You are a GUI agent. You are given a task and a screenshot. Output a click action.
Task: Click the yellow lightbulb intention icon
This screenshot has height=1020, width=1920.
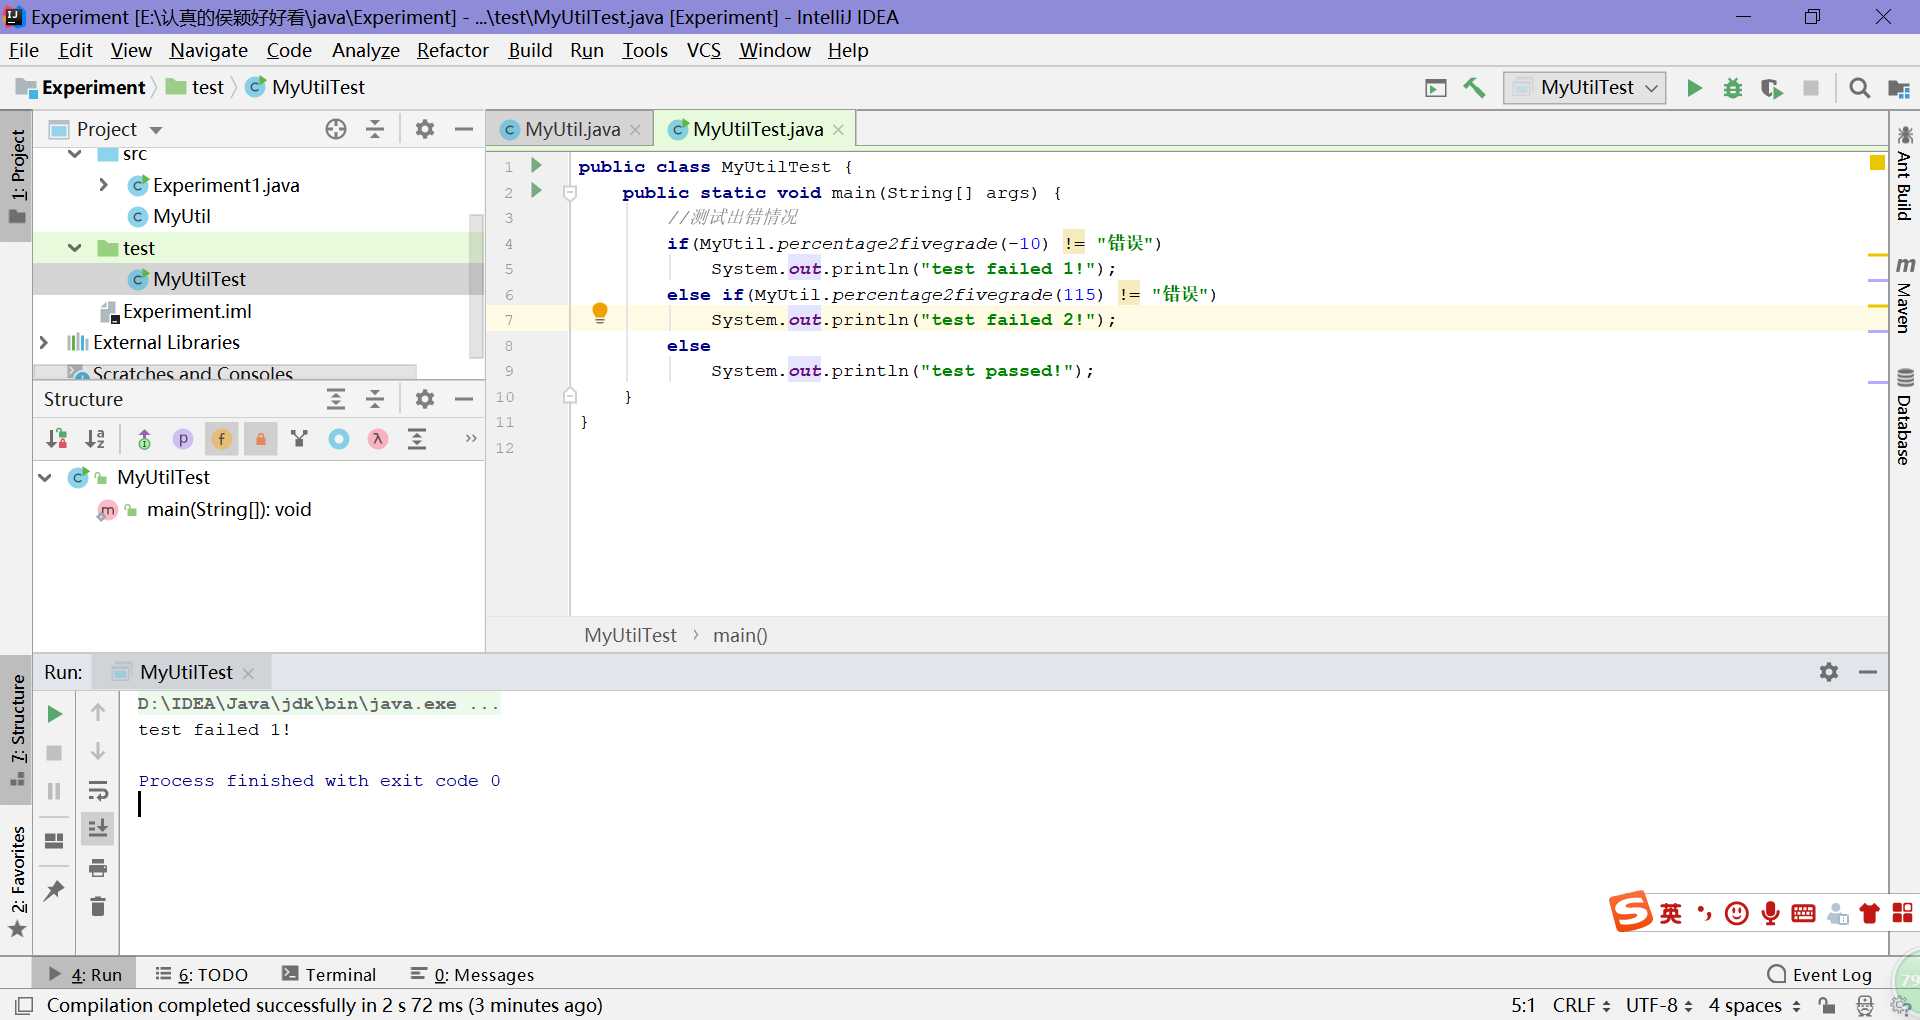pos(600,313)
